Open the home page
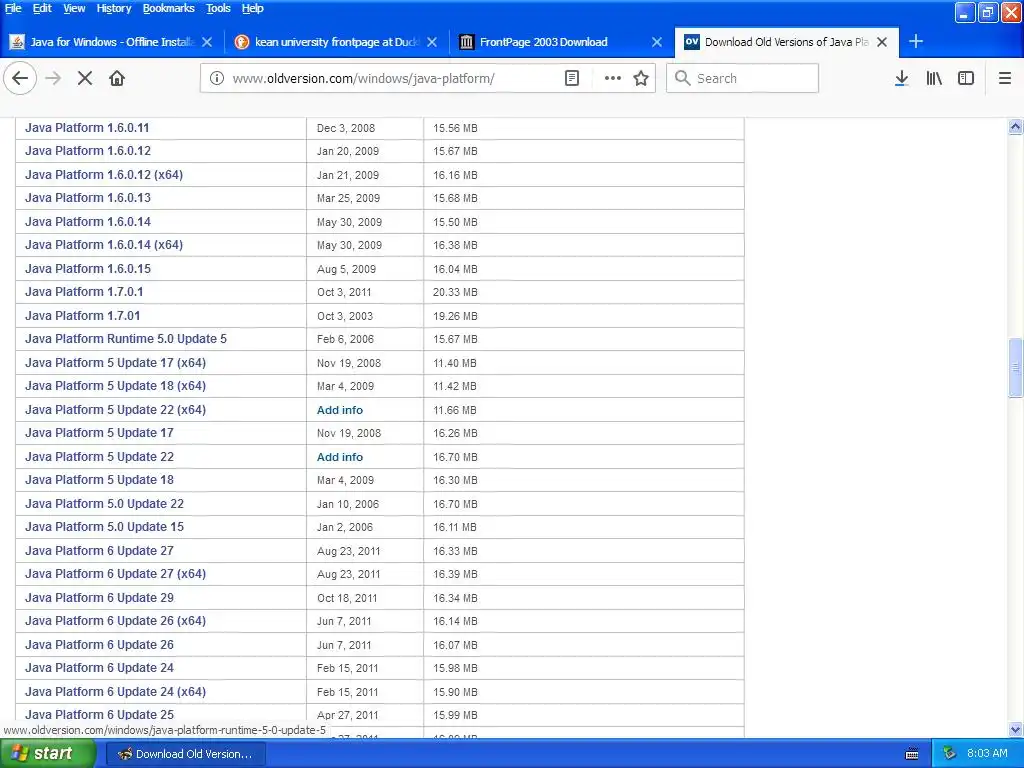Screen dimensions: 1024x768 coord(117,78)
